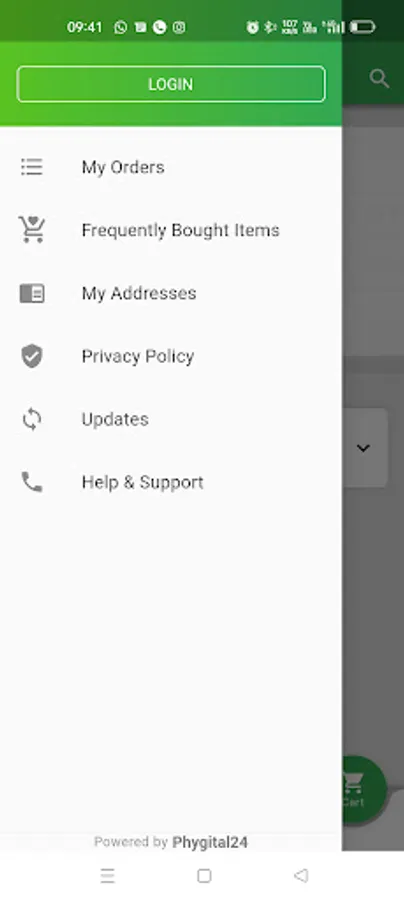Click the search magnifier icon
Image resolution: width=404 pixels, height=900 pixels.
[x=379, y=79]
